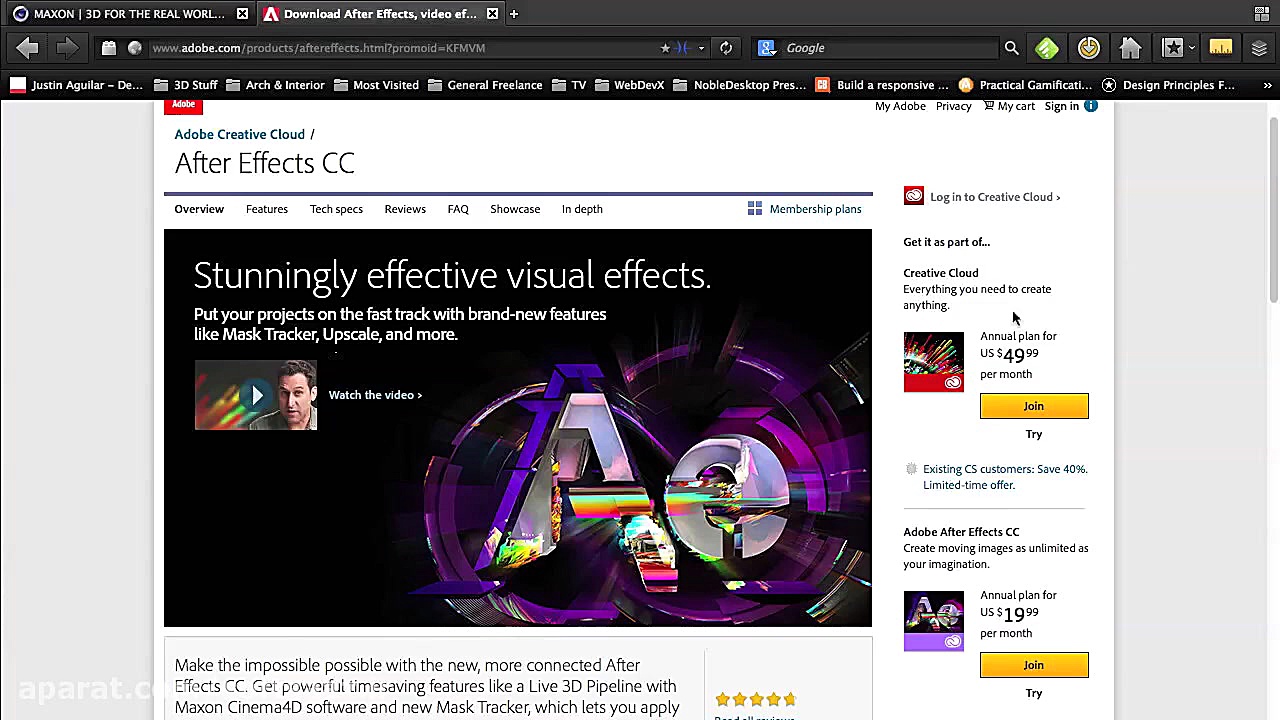Screen dimensions: 1280x720
Task: Go to the browser home page icon
Action: tap(1130, 48)
